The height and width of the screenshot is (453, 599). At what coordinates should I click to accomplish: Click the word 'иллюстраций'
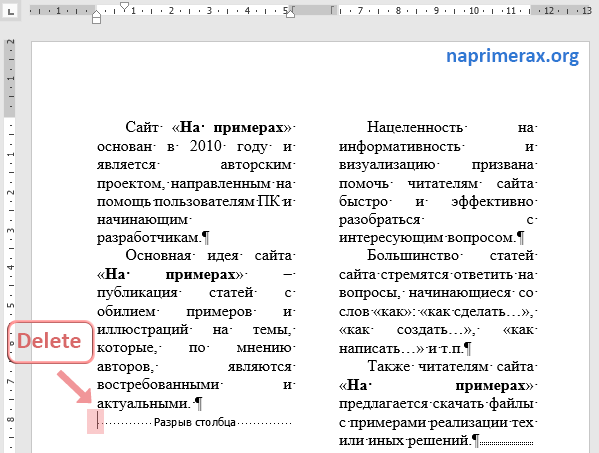point(142,330)
